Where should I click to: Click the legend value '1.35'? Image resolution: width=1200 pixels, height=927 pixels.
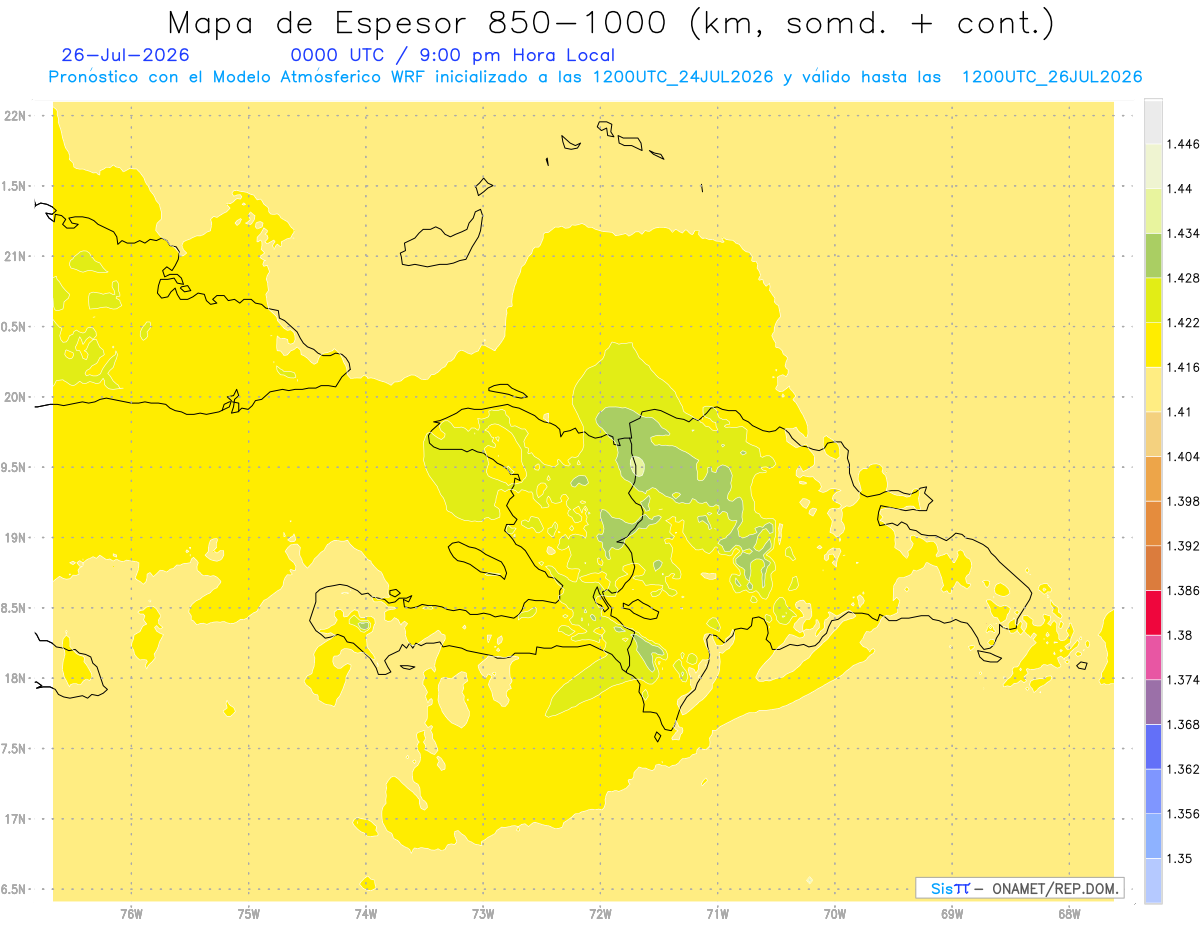pos(1179,858)
